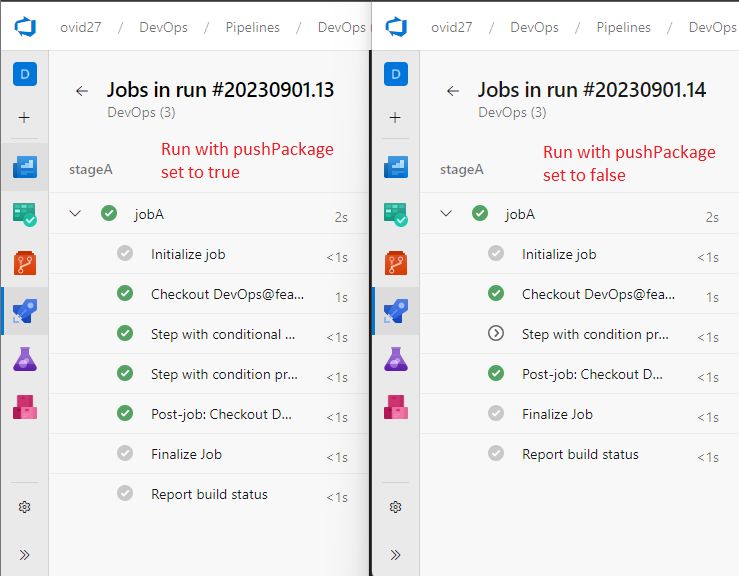This screenshot has height=576, width=739.
Task: Click DevOps (3) subtitle under run #20230901.14
Action: coord(512,113)
